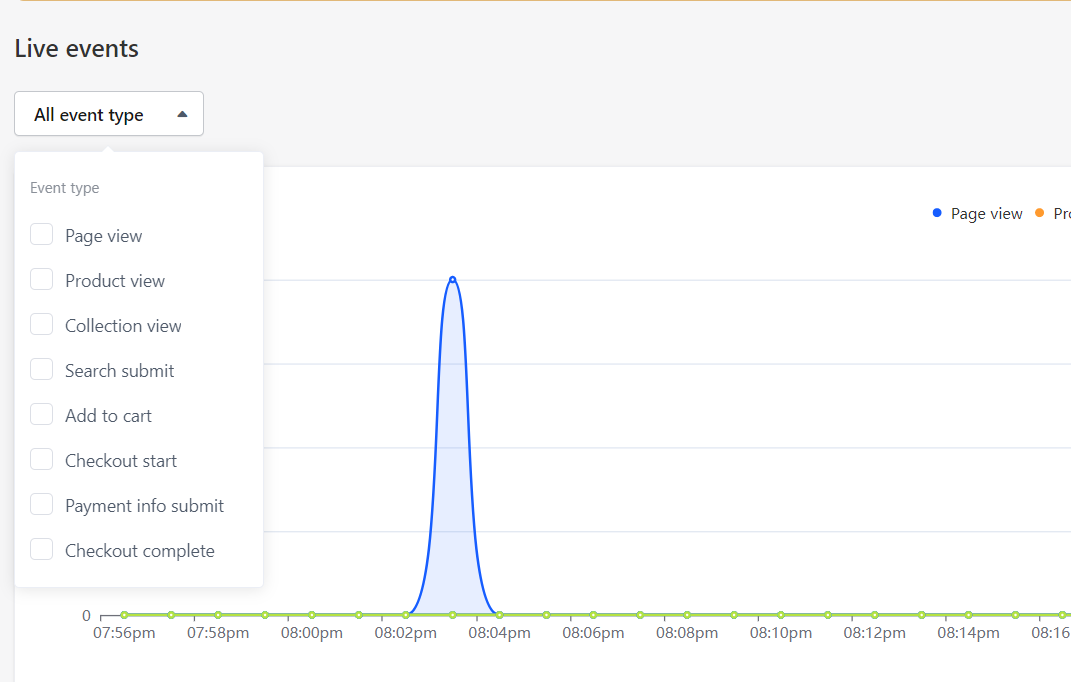Collapse the All event type dropdown

[108, 114]
